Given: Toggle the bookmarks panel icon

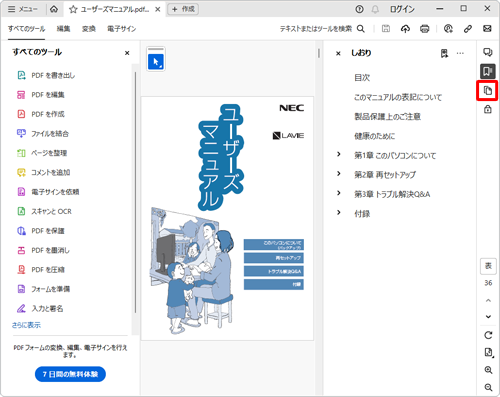Looking at the screenshot, I should click(x=488, y=71).
